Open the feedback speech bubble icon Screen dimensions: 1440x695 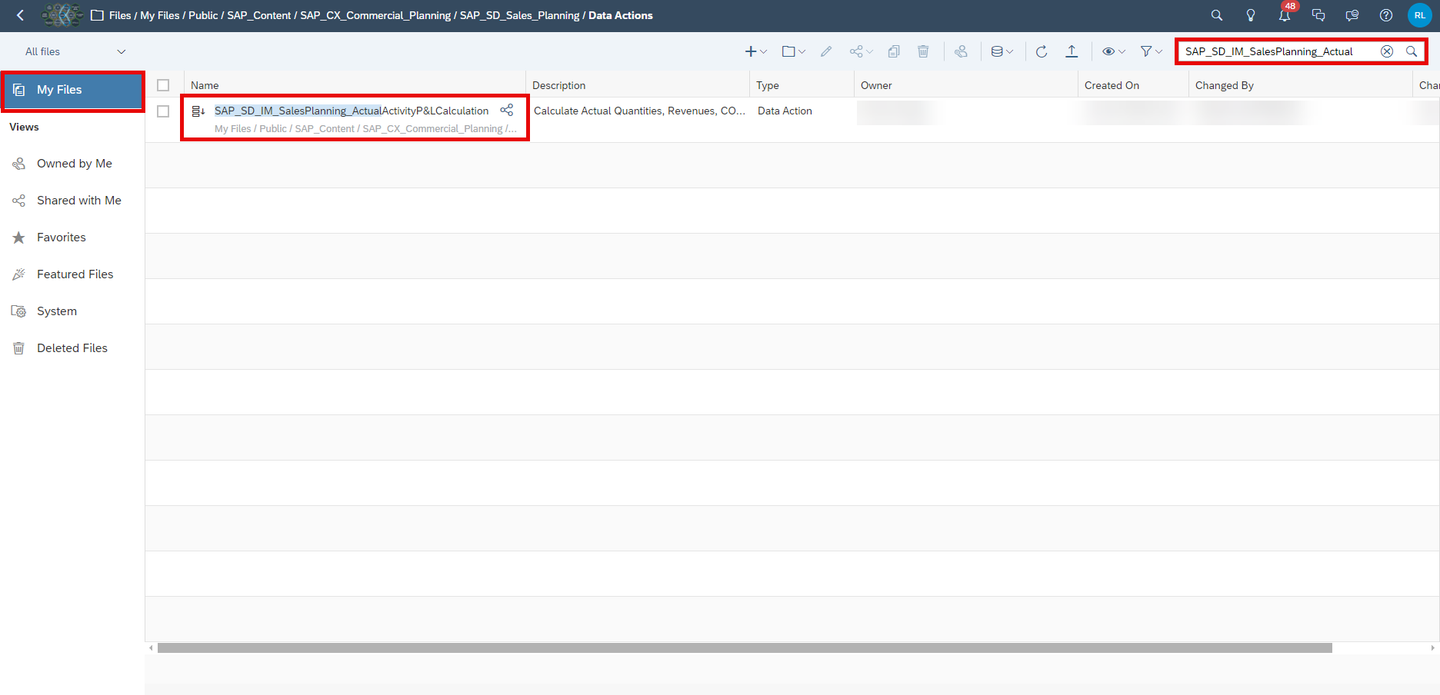(x=1352, y=15)
